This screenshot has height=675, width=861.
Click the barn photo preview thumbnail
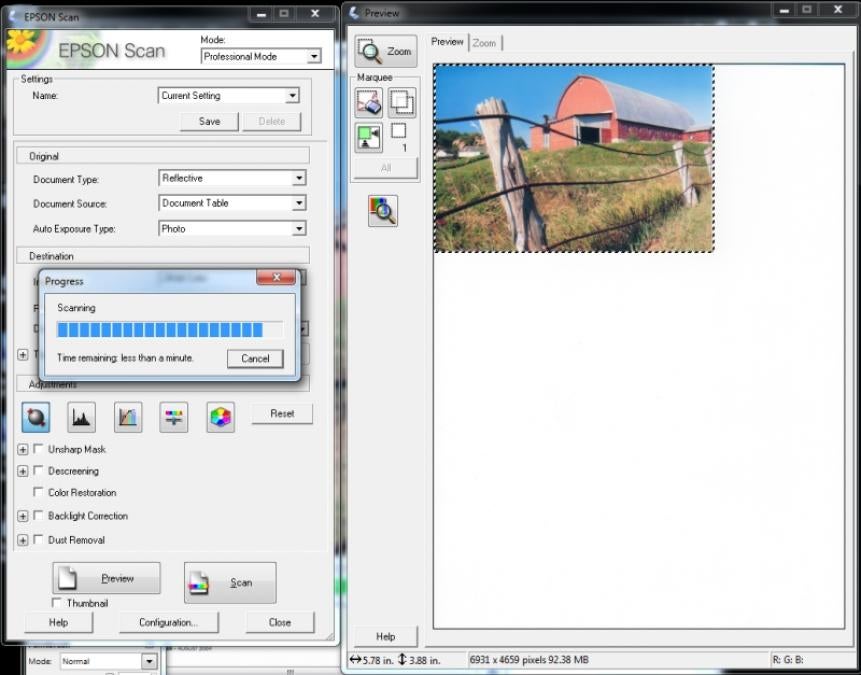pyautogui.click(x=574, y=158)
